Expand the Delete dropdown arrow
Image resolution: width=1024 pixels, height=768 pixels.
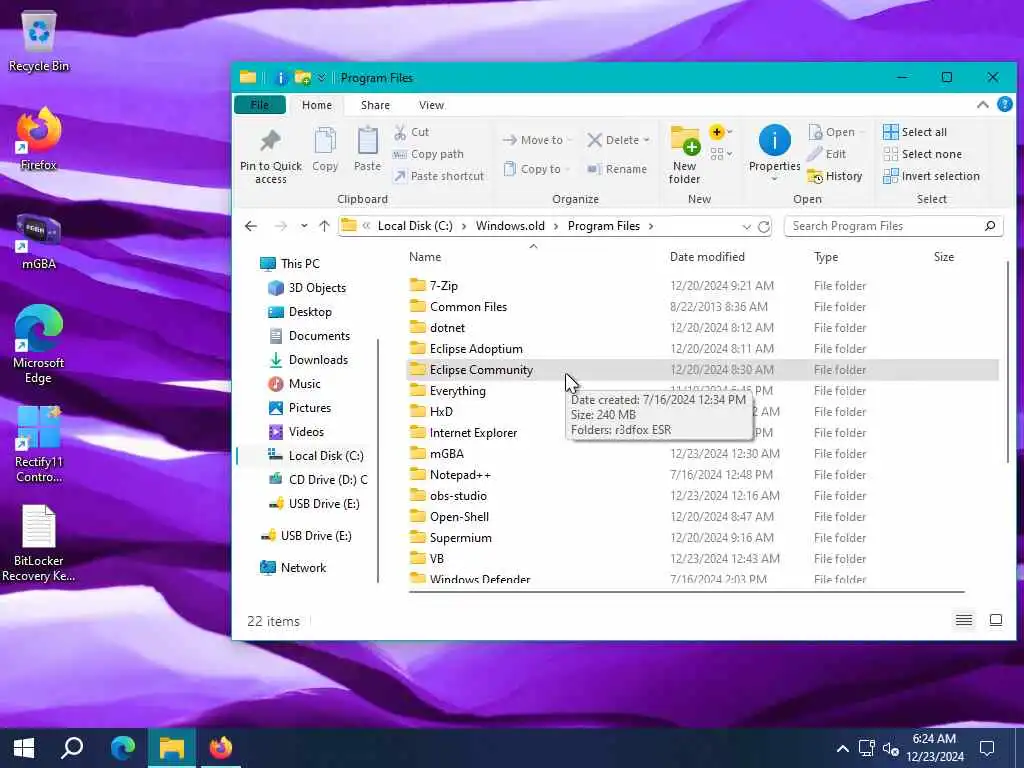click(647, 140)
